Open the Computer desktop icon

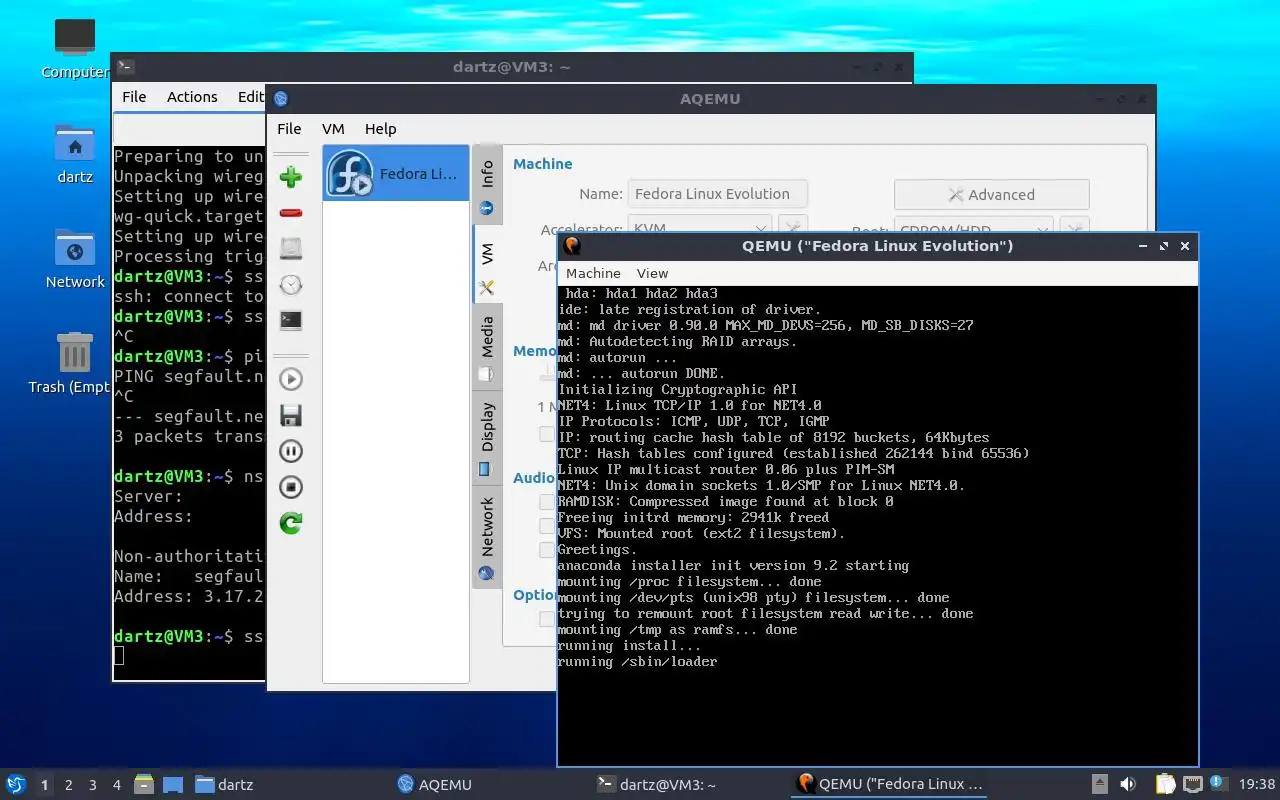point(75,49)
